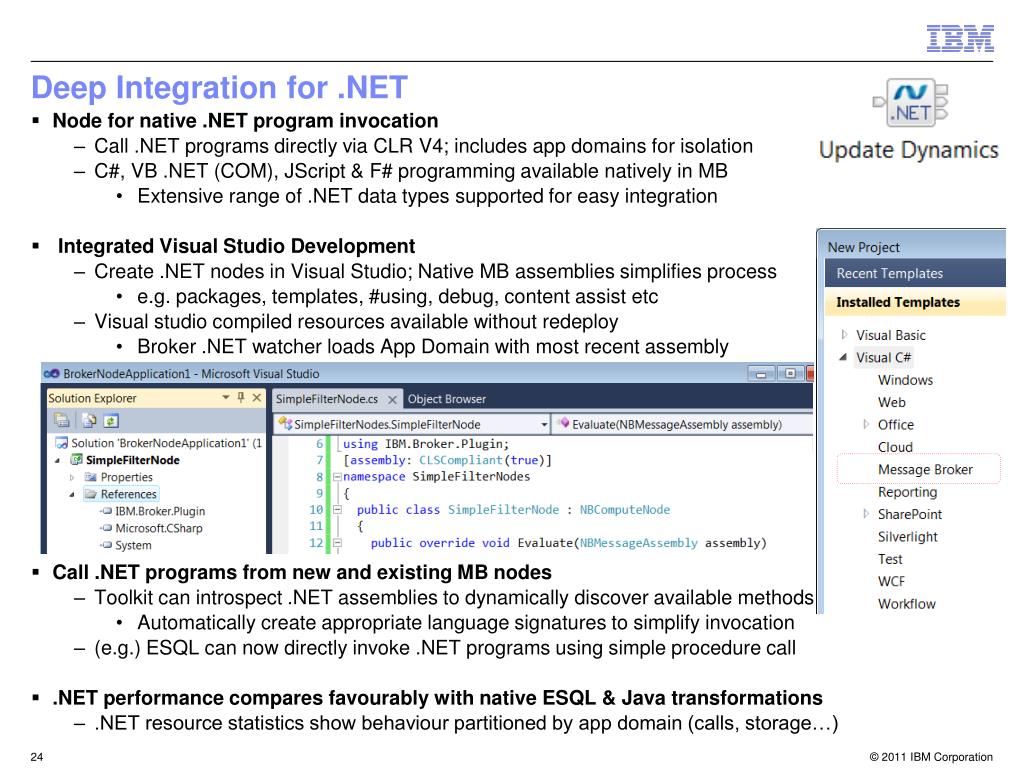Screen dimensions: 1024x768
Task: Click second Solution Explorer toolbar icon
Action: [89, 421]
